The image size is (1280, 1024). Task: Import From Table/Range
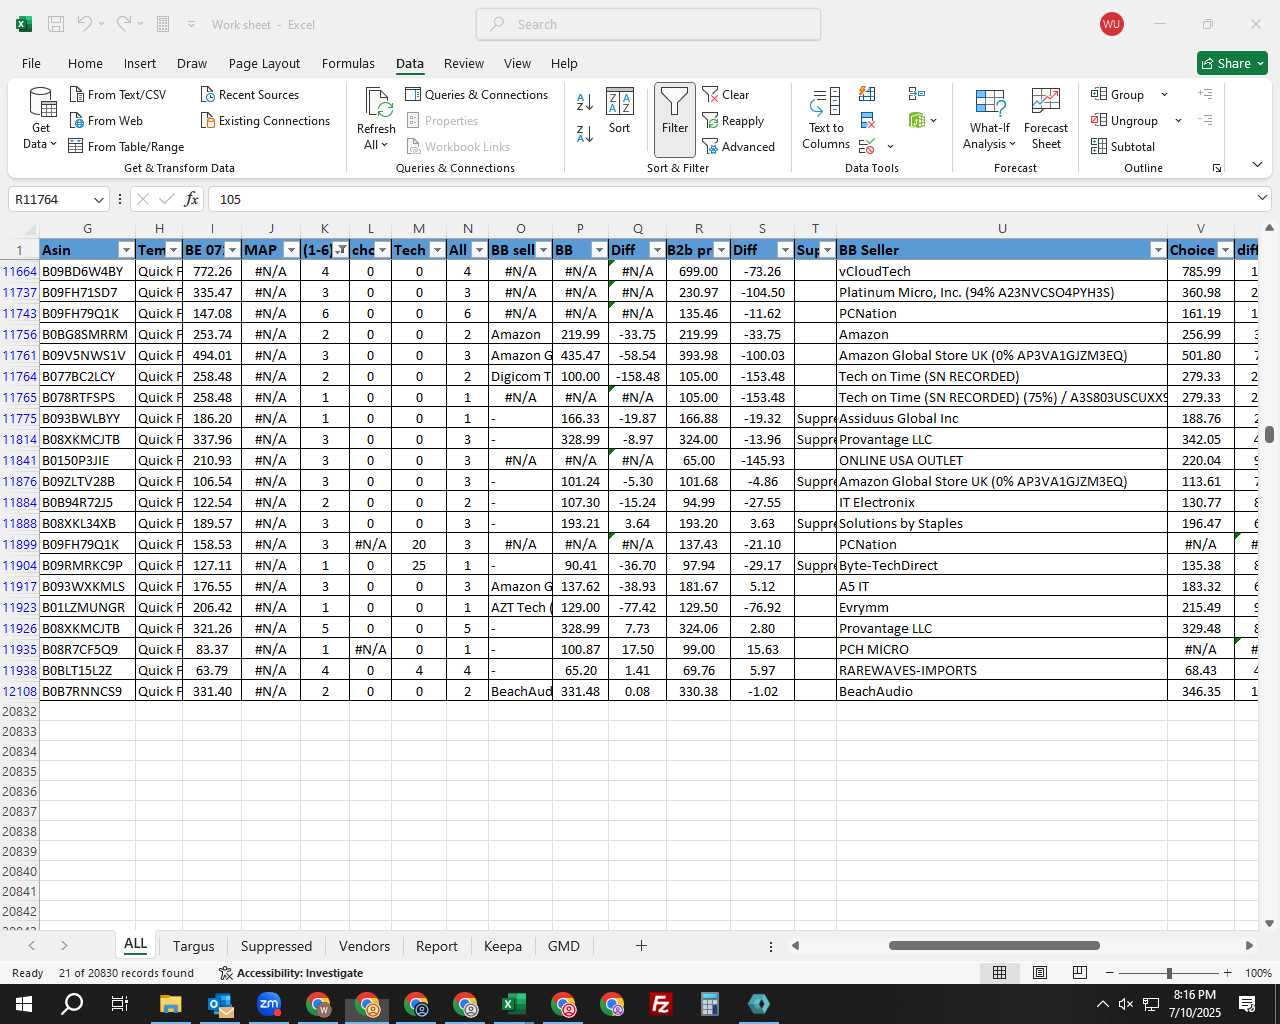[x=126, y=146]
